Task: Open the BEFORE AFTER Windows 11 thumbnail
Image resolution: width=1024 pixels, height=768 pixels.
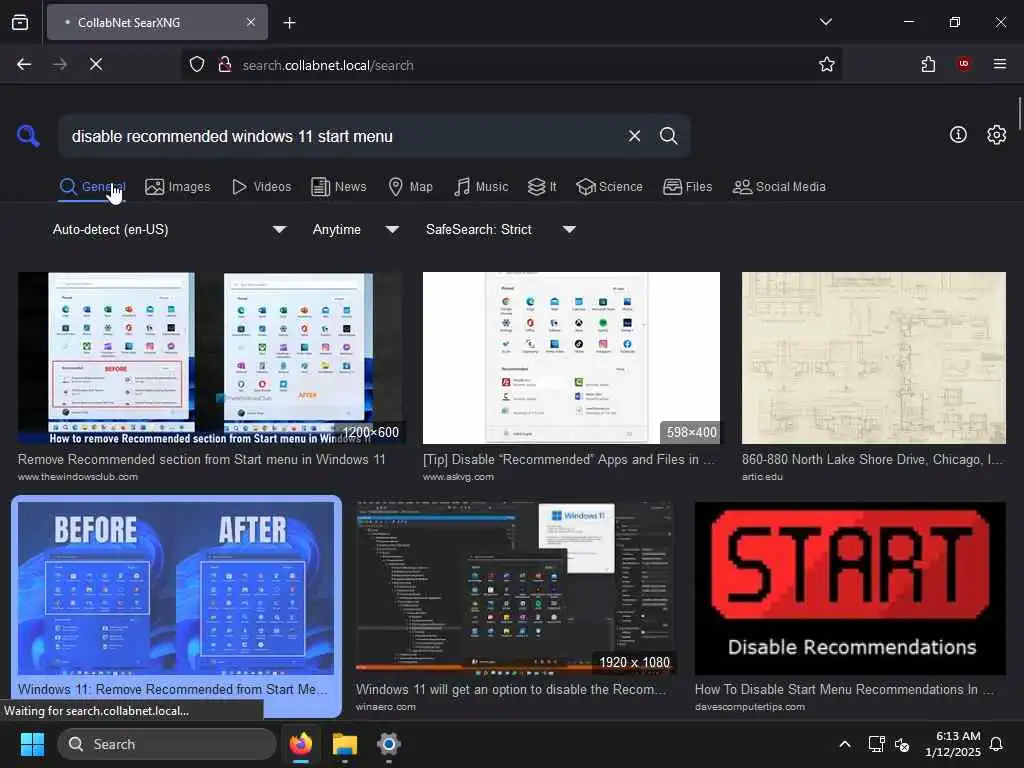Action: coord(176,588)
